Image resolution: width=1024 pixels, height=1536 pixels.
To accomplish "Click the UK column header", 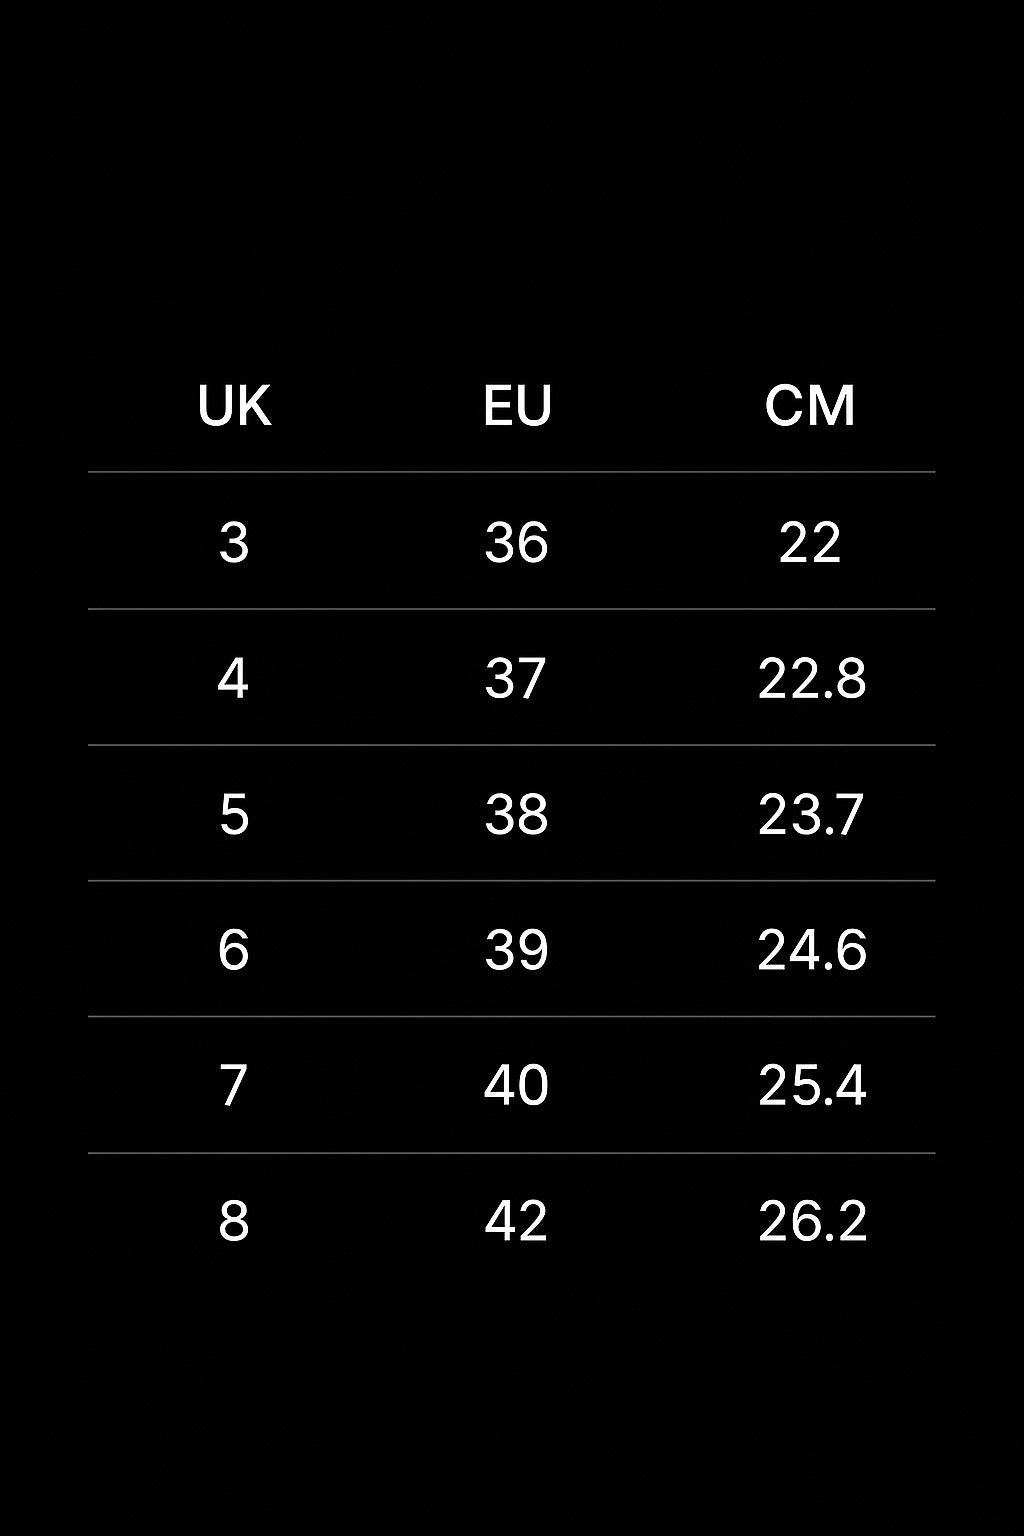I will click(x=234, y=406).
